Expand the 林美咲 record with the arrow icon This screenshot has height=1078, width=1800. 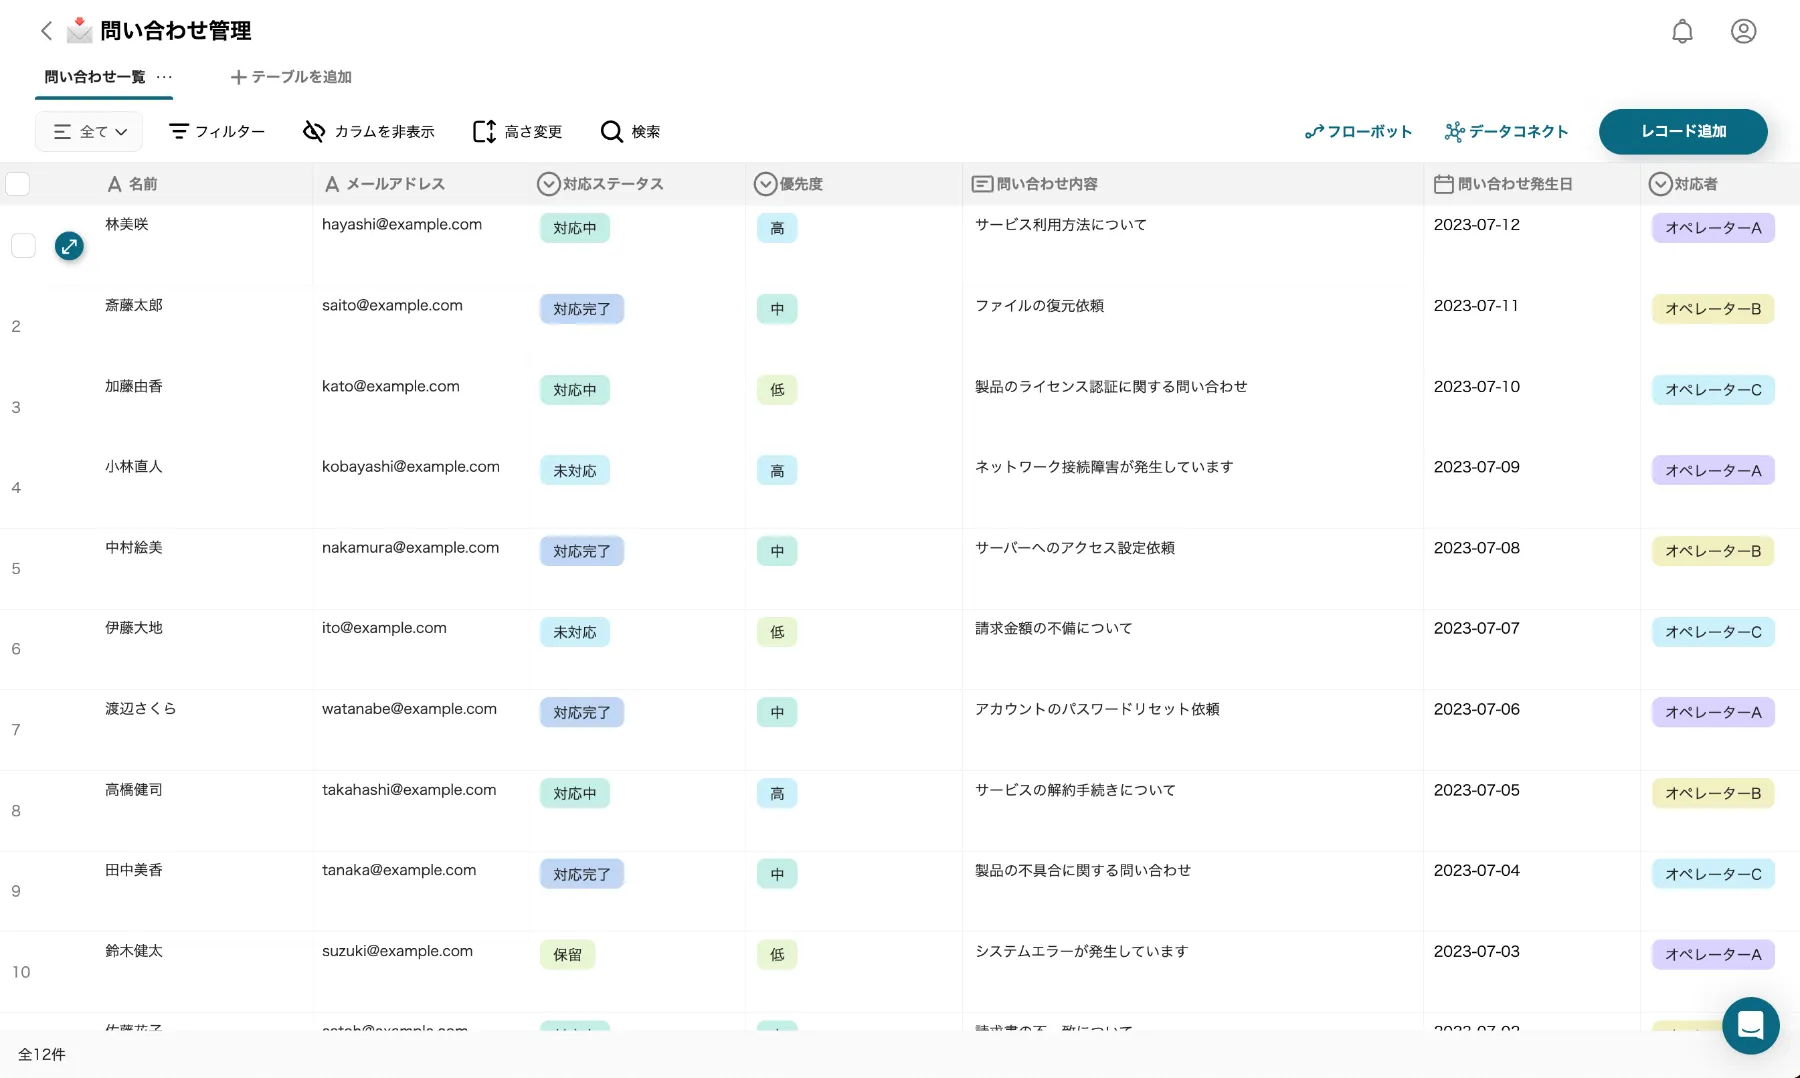click(69, 245)
